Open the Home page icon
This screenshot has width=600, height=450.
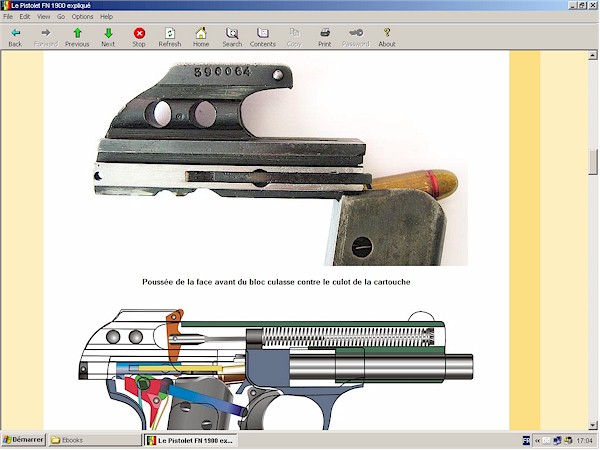click(201, 33)
